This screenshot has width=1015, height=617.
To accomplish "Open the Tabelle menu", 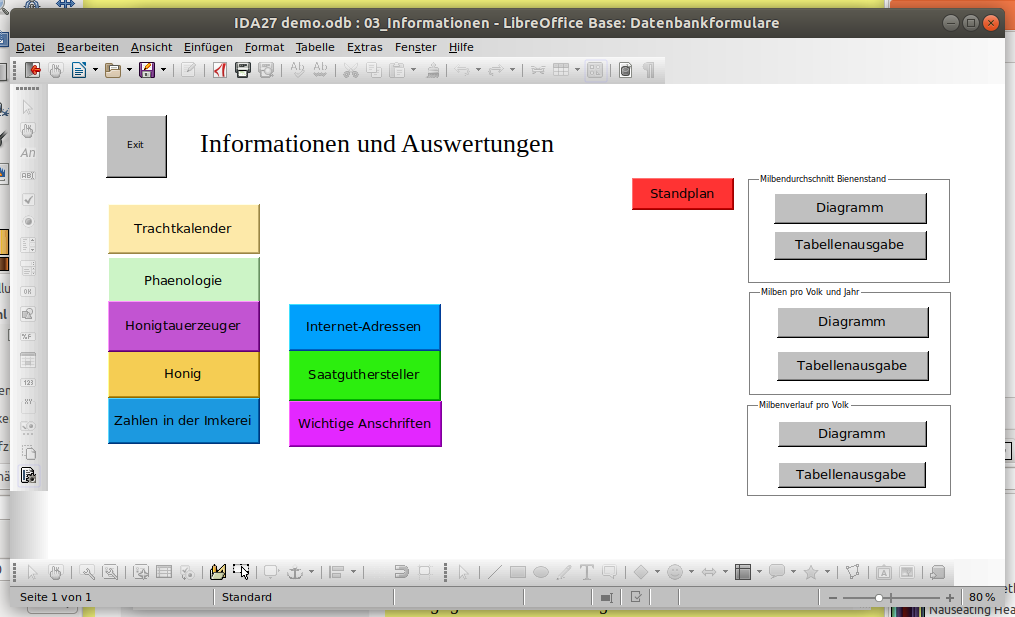I will tap(315, 47).
